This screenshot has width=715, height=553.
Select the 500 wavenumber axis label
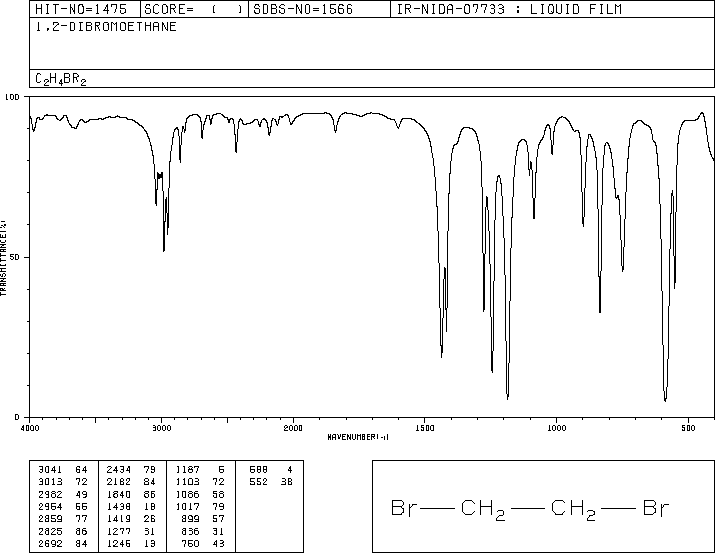(688, 428)
